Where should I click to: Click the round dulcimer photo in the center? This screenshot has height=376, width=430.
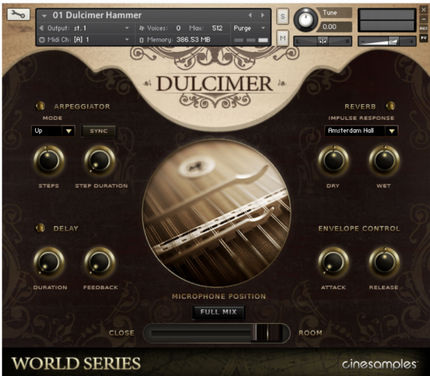pyautogui.click(x=216, y=213)
